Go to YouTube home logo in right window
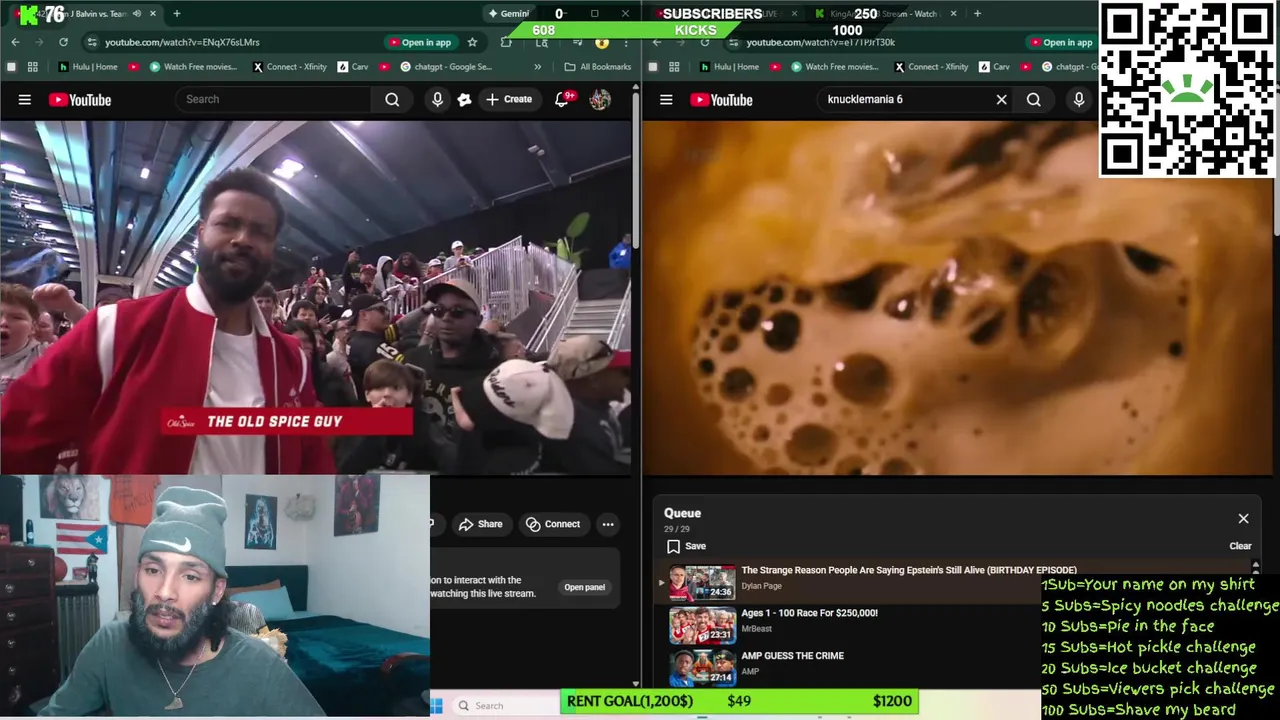1280x720 pixels. [721, 100]
